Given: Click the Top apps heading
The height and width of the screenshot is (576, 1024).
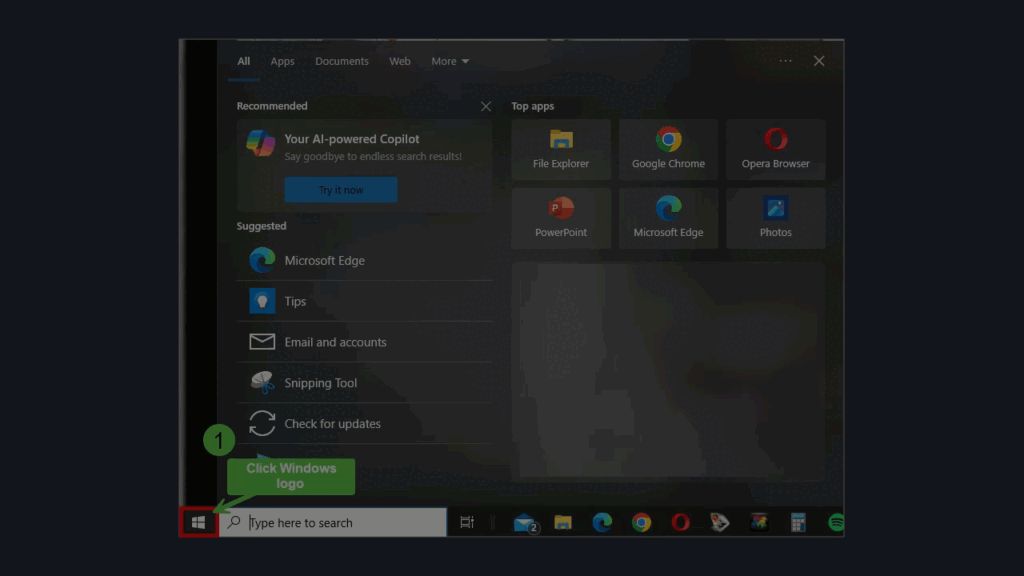Looking at the screenshot, I should point(532,106).
